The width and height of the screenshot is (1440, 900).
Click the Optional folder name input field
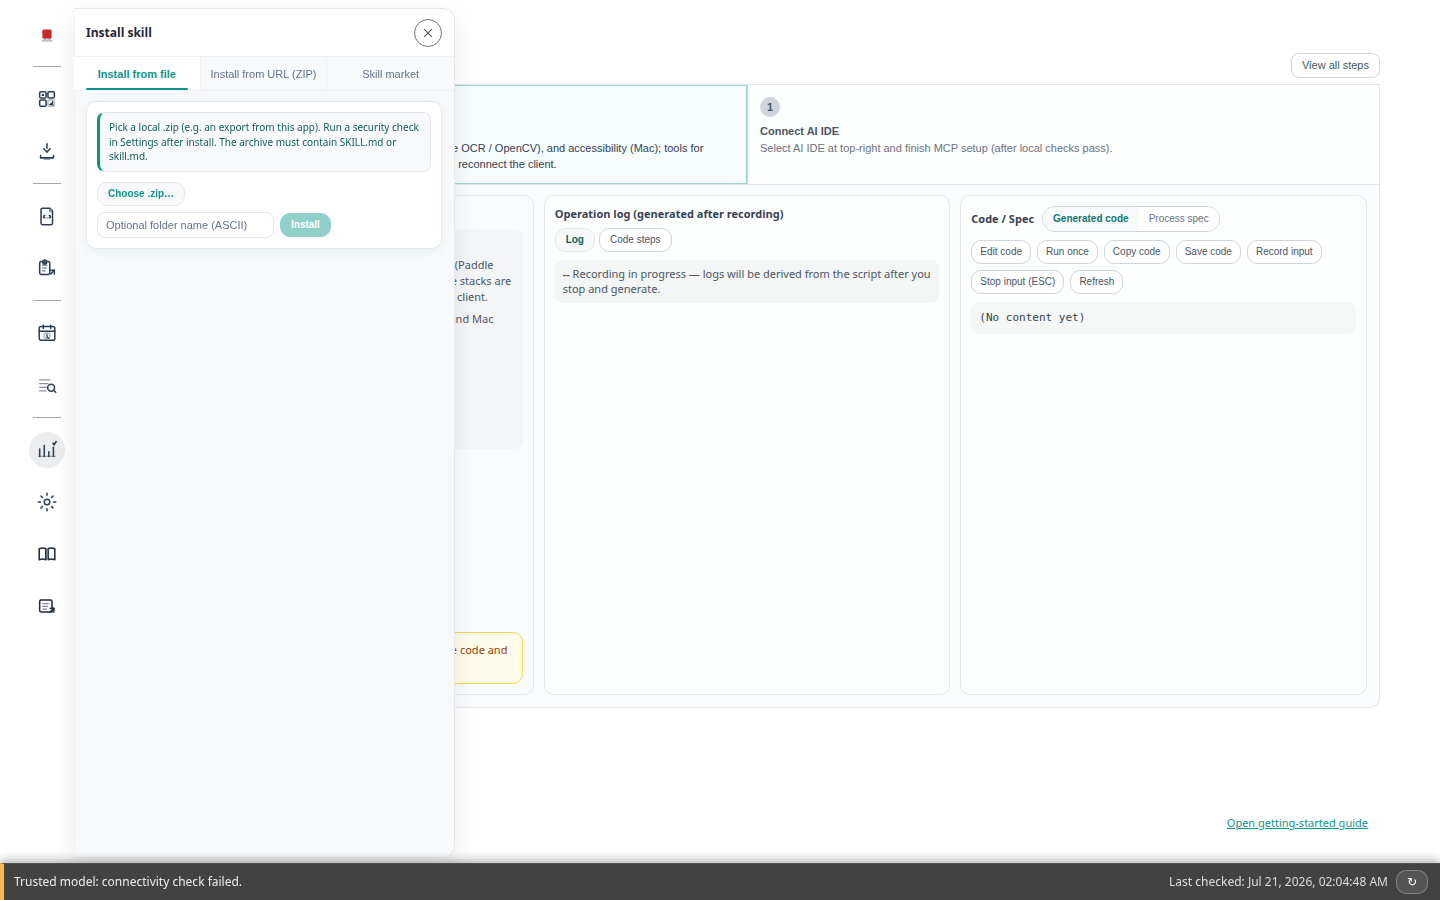click(185, 225)
